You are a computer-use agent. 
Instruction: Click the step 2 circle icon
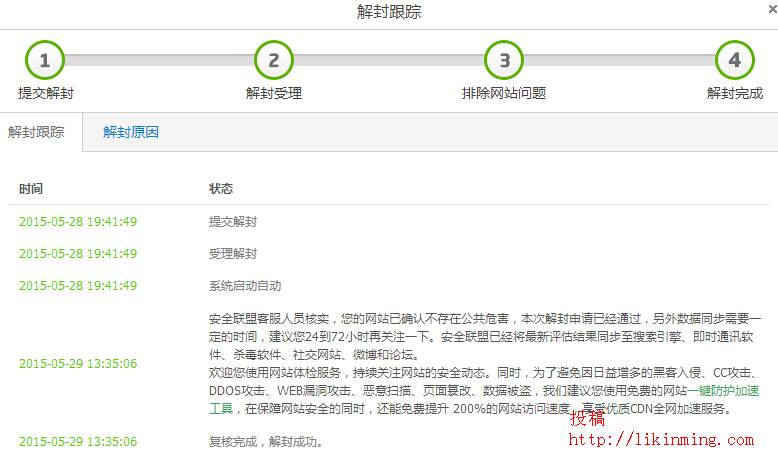[x=274, y=60]
